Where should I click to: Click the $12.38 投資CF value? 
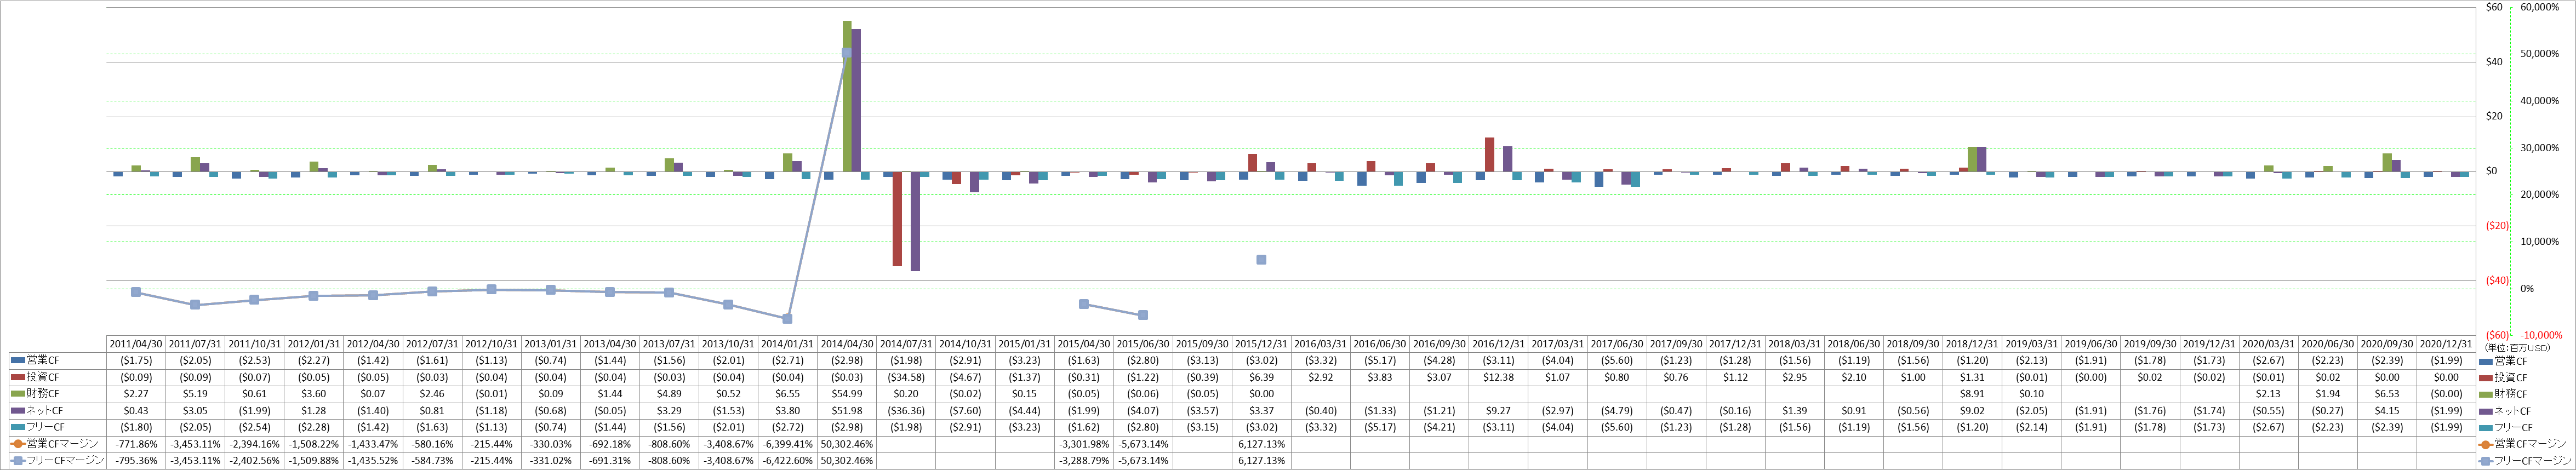tap(1498, 377)
